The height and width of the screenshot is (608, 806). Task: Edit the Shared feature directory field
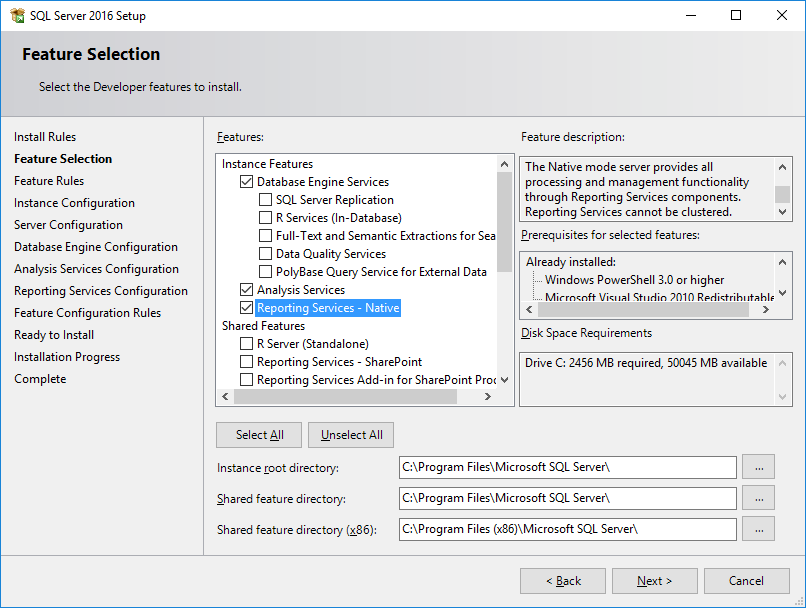[567, 498]
